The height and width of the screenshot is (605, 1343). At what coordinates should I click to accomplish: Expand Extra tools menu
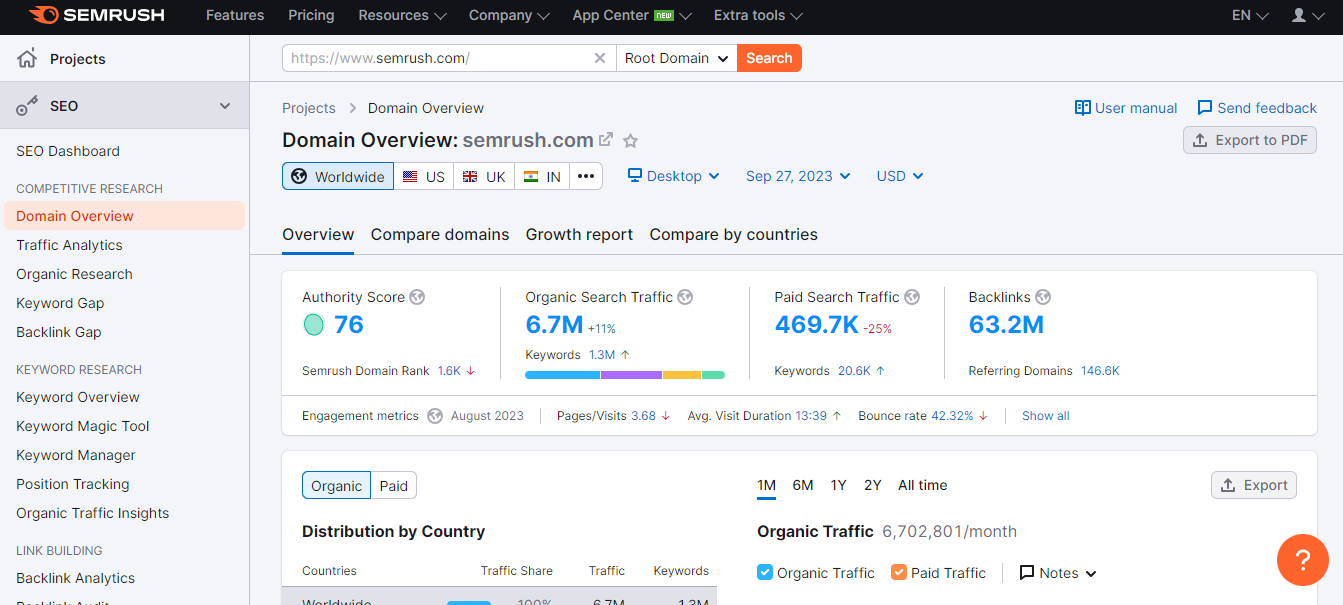coord(758,15)
